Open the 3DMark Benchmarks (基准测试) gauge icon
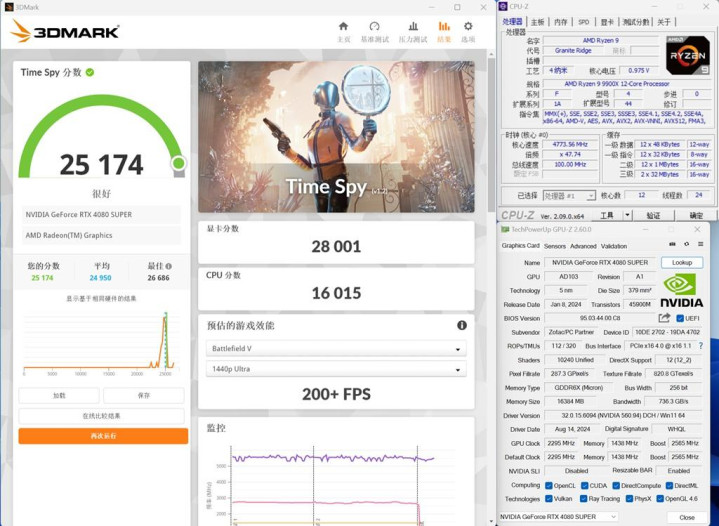This screenshot has height=526, width=719. pos(375,26)
